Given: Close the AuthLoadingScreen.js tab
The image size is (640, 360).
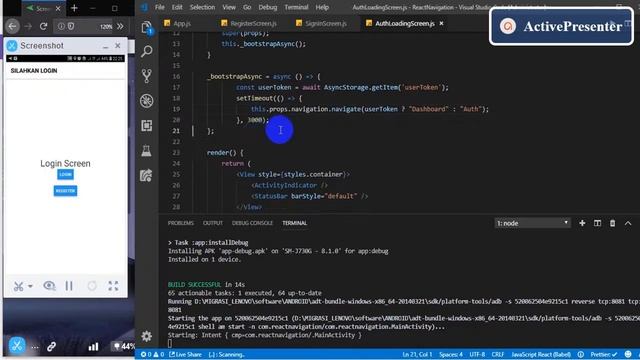Looking at the screenshot, I should [441, 24].
